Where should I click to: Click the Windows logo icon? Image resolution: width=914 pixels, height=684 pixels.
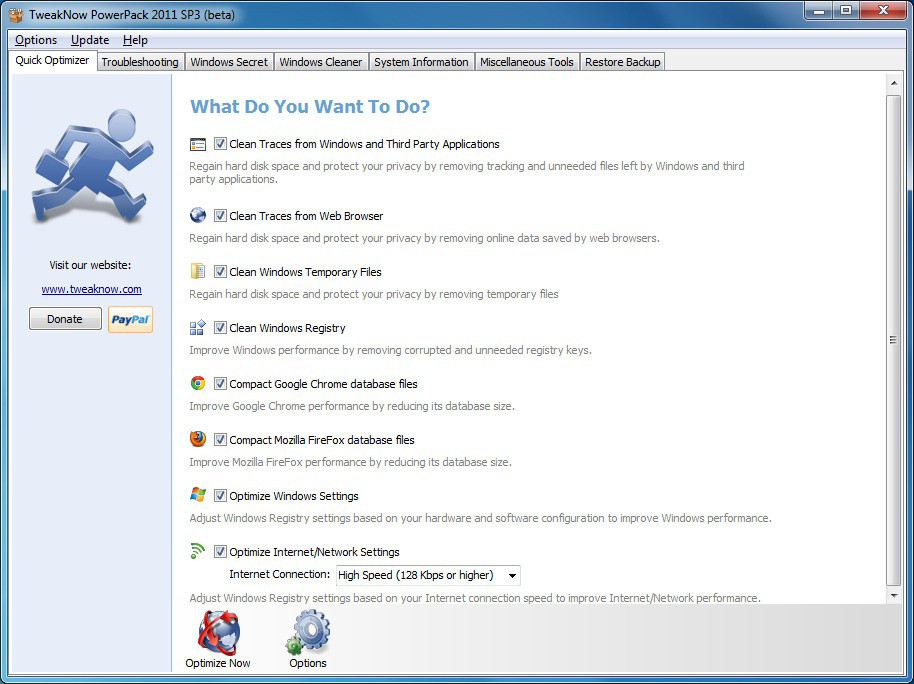[198, 495]
